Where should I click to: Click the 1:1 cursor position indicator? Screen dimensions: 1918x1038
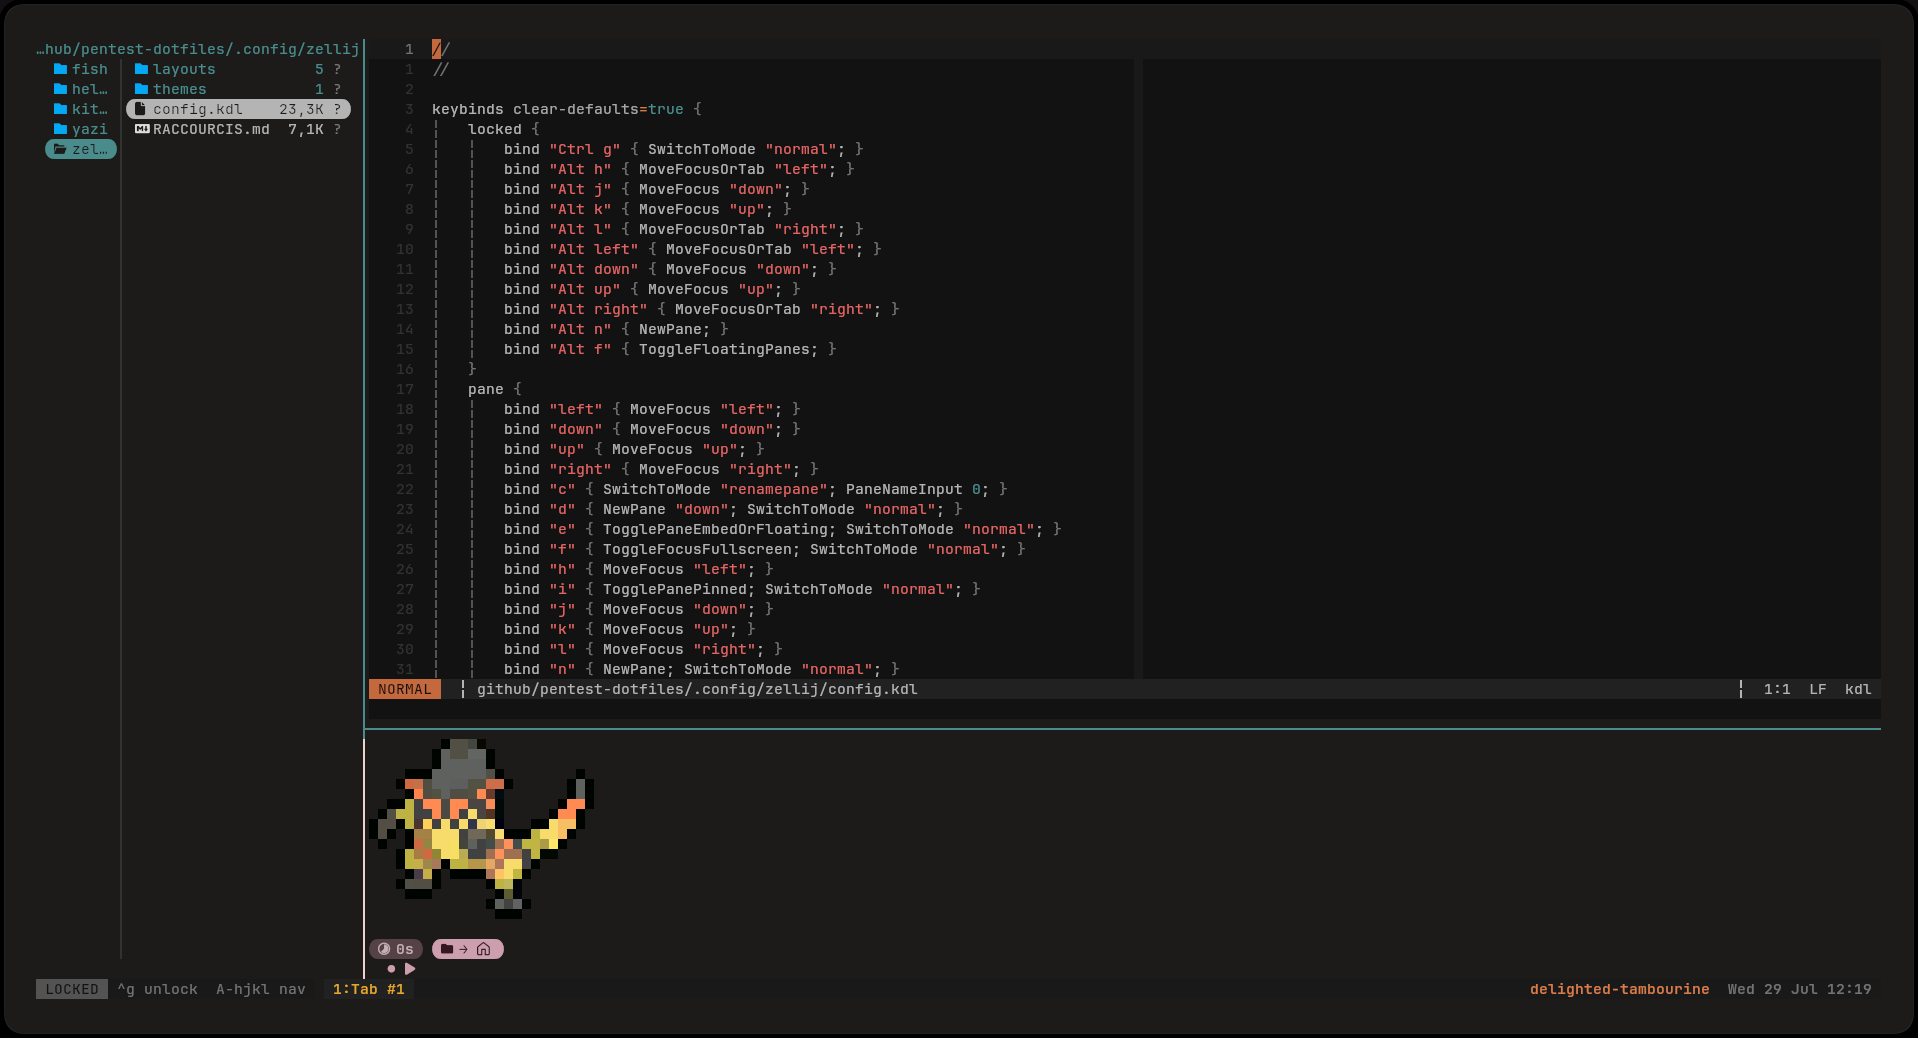pos(1777,689)
